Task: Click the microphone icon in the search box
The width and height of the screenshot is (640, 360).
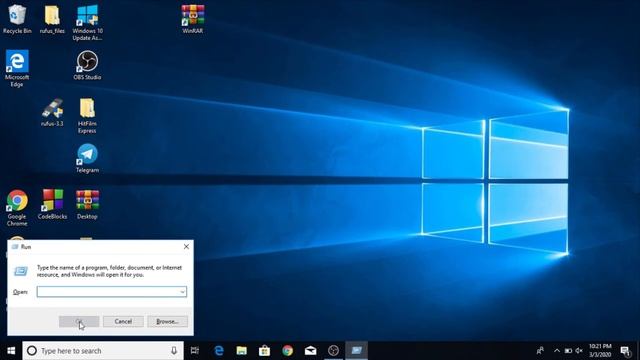Action: click(x=174, y=351)
